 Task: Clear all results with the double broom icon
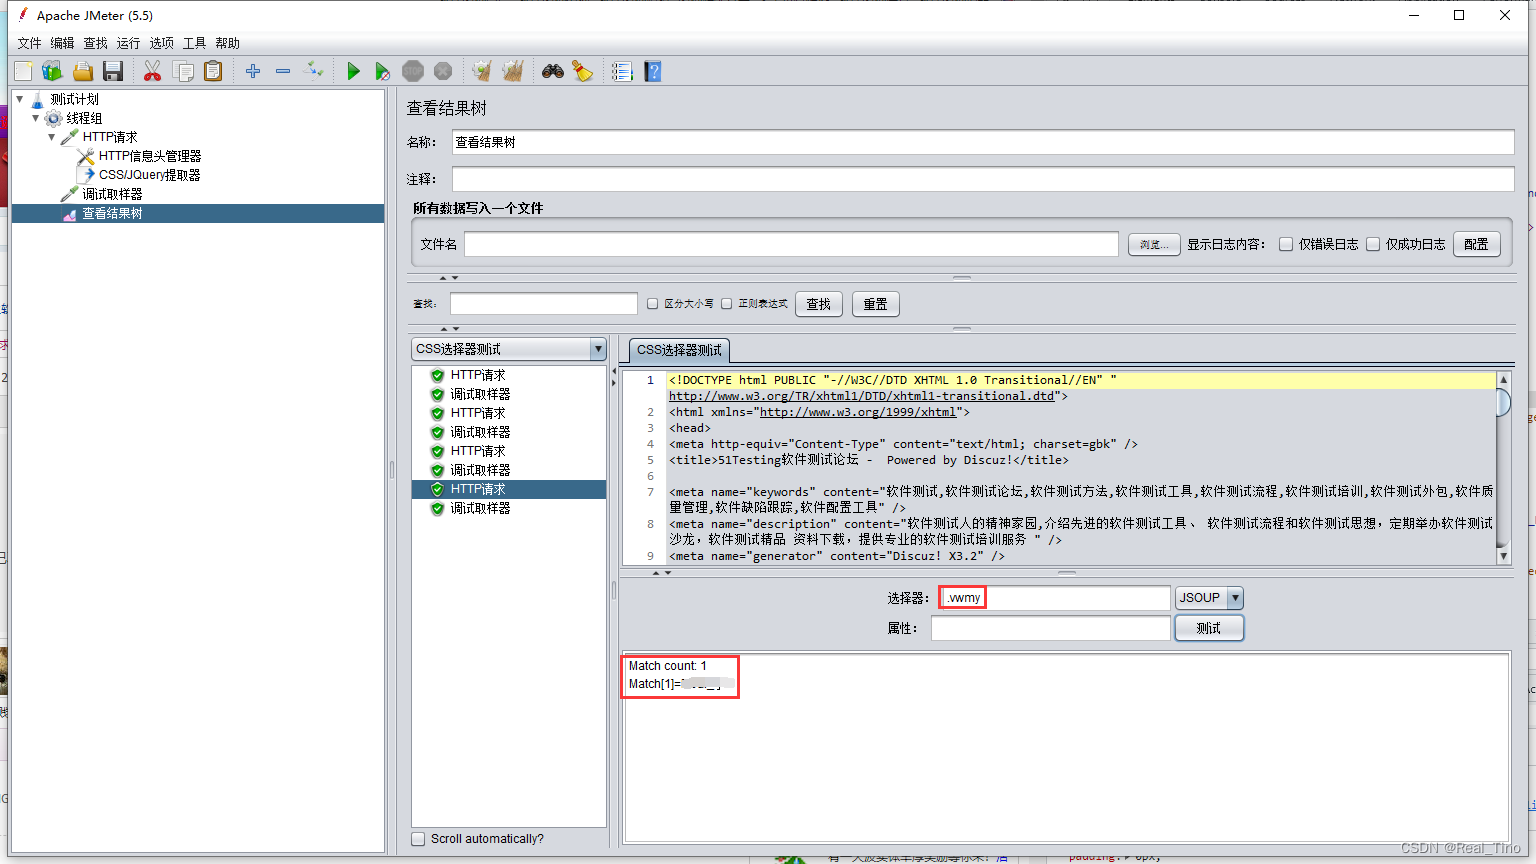pyautogui.click(x=513, y=71)
